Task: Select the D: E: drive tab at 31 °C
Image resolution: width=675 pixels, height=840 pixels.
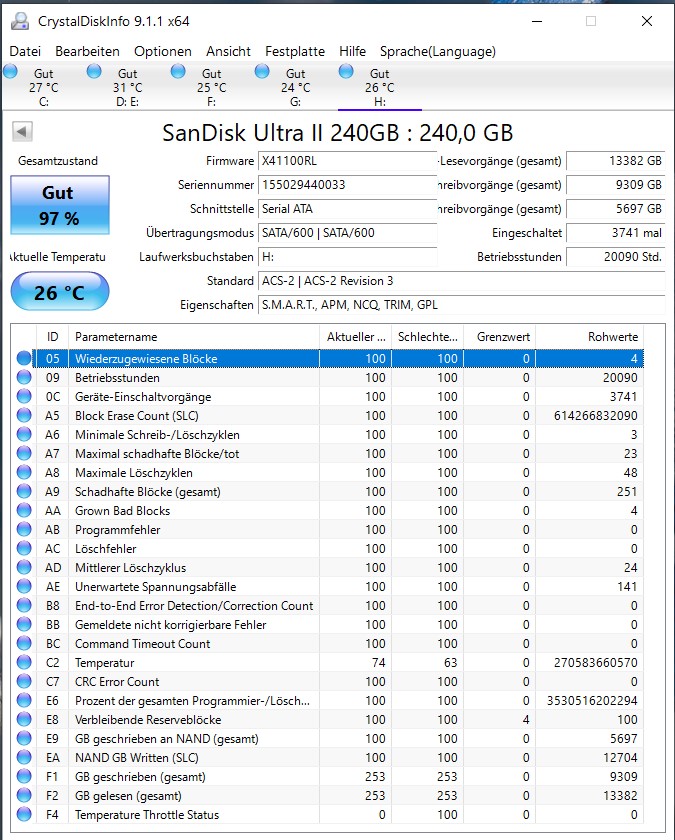Action: point(128,87)
